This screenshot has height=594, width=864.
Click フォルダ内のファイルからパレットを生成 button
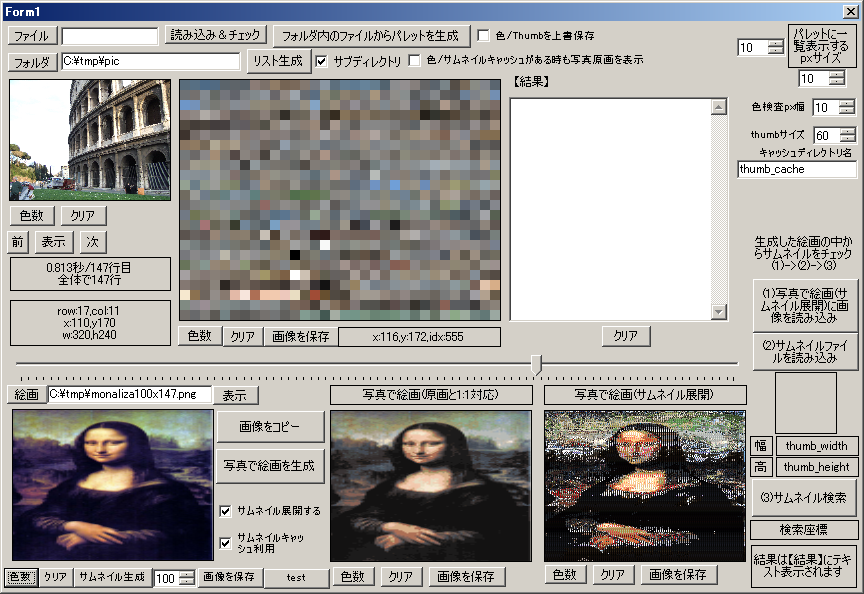click(371, 36)
